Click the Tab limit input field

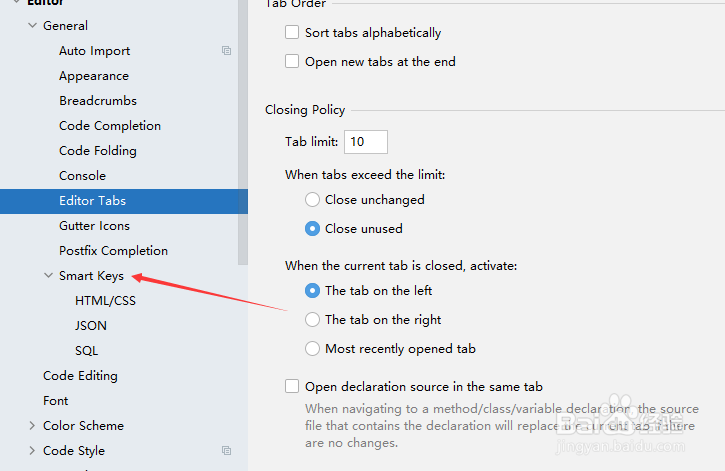tap(365, 142)
